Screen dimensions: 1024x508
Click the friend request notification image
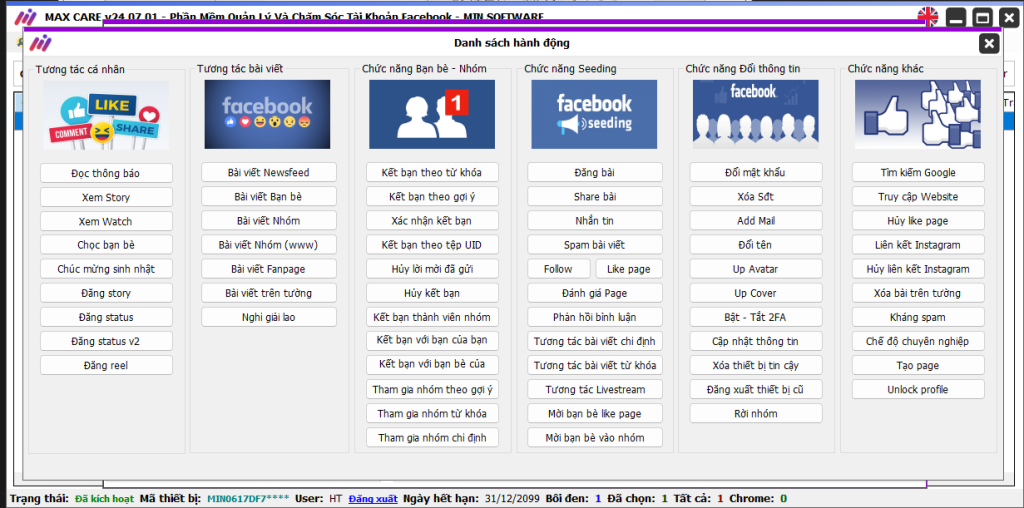point(432,114)
